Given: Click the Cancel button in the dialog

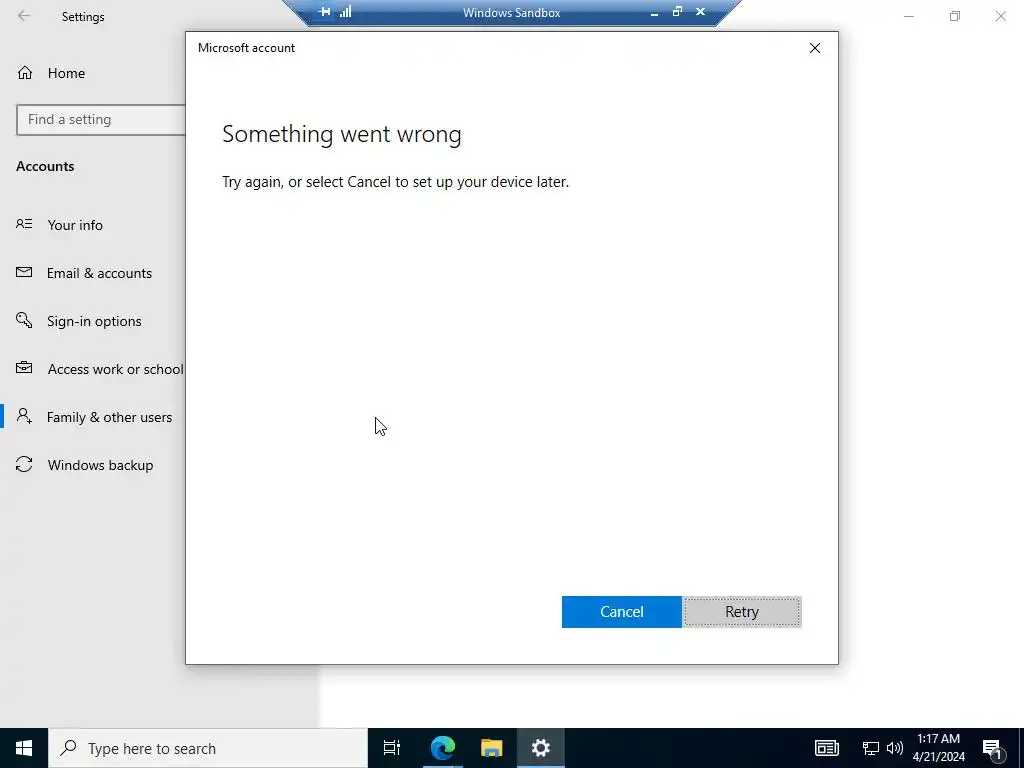Looking at the screenshot, I should 621,612.
